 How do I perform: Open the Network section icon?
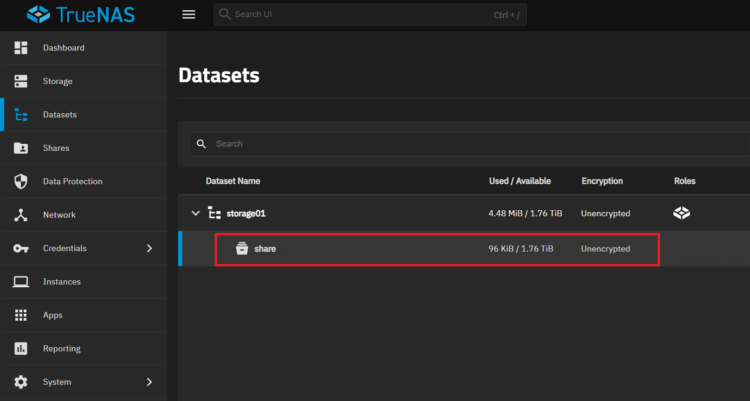click(x=21, y=215)
